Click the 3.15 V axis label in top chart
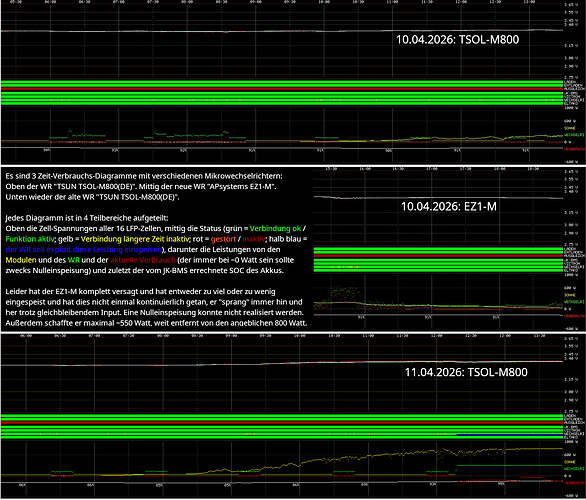Viewport: 586px width, 500px height. (571, 46)
